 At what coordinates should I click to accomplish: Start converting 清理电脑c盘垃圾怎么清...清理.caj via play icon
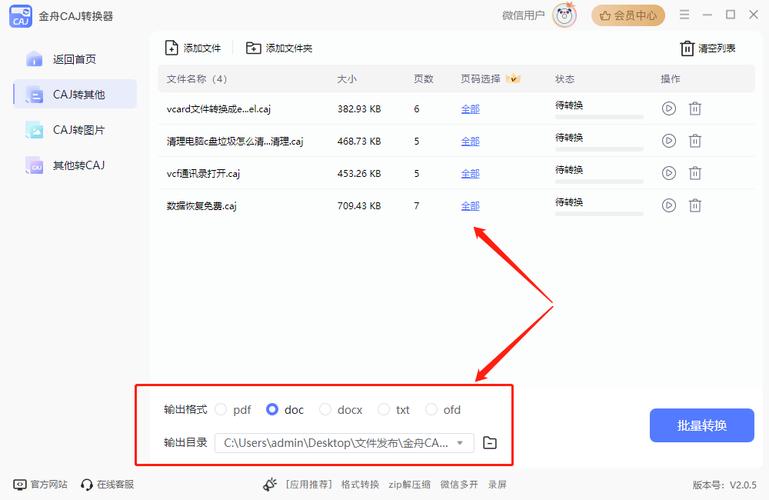(668, 141)
